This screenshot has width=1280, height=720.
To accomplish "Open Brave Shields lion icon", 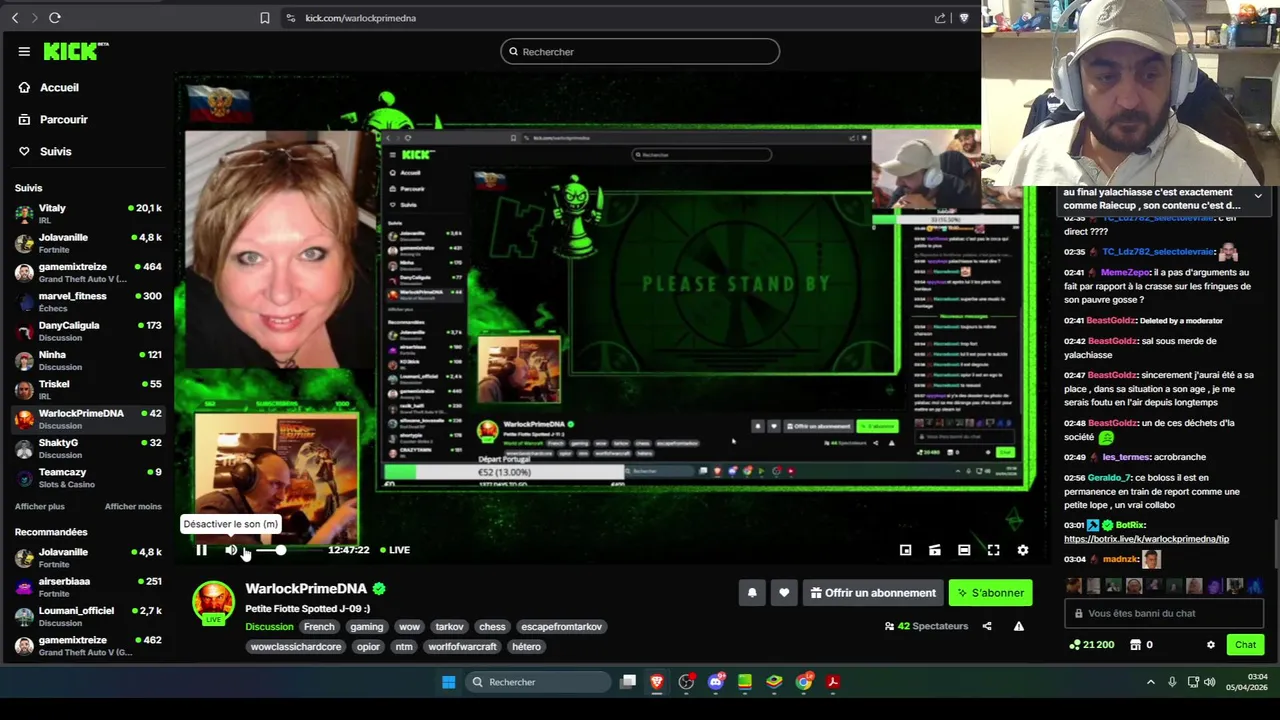I will coord(965,18).
